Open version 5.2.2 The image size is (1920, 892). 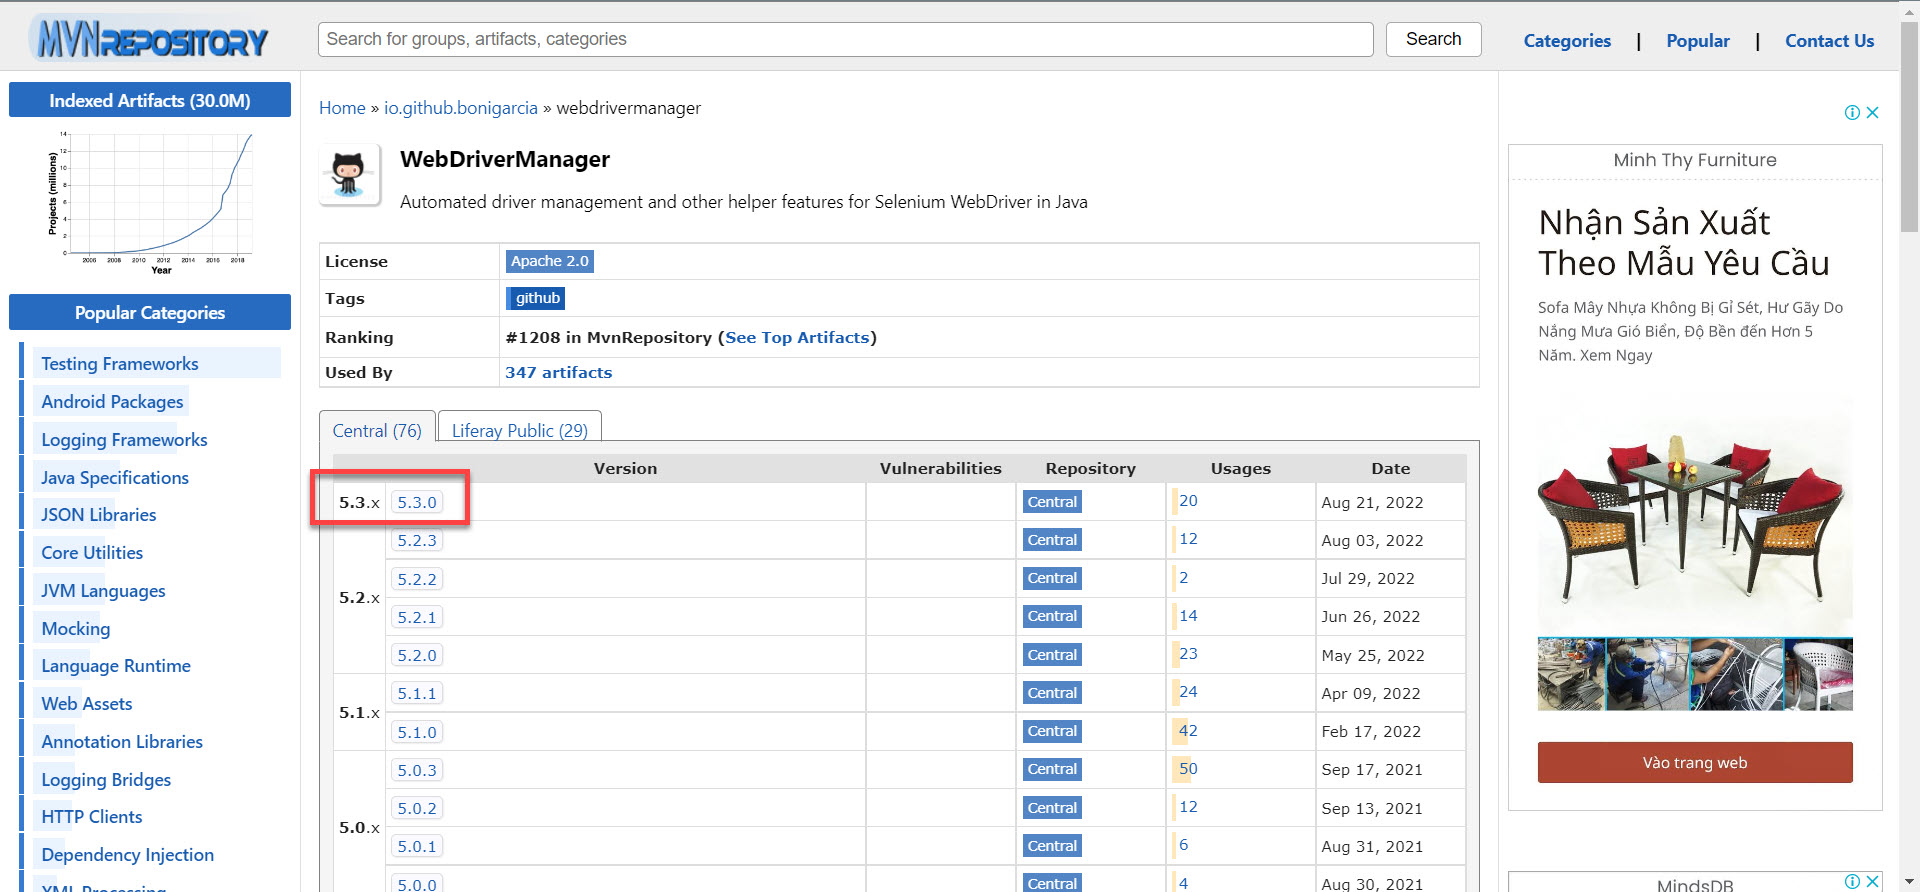coord(417,579)
